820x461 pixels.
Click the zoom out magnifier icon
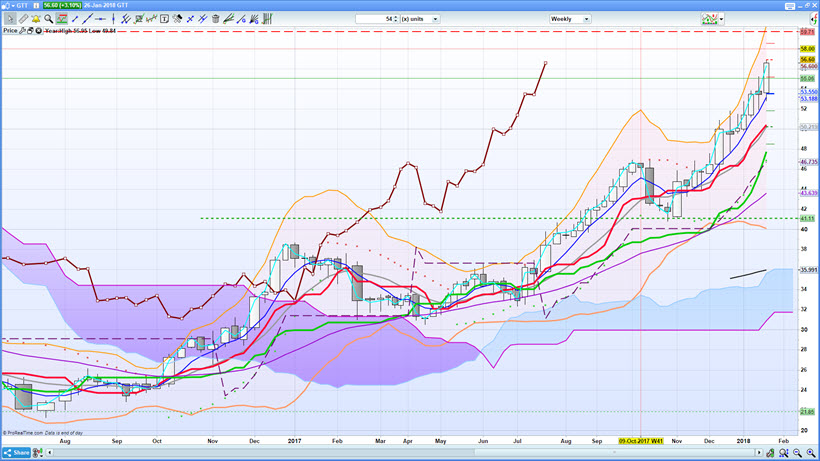click(x=797, y=453)
